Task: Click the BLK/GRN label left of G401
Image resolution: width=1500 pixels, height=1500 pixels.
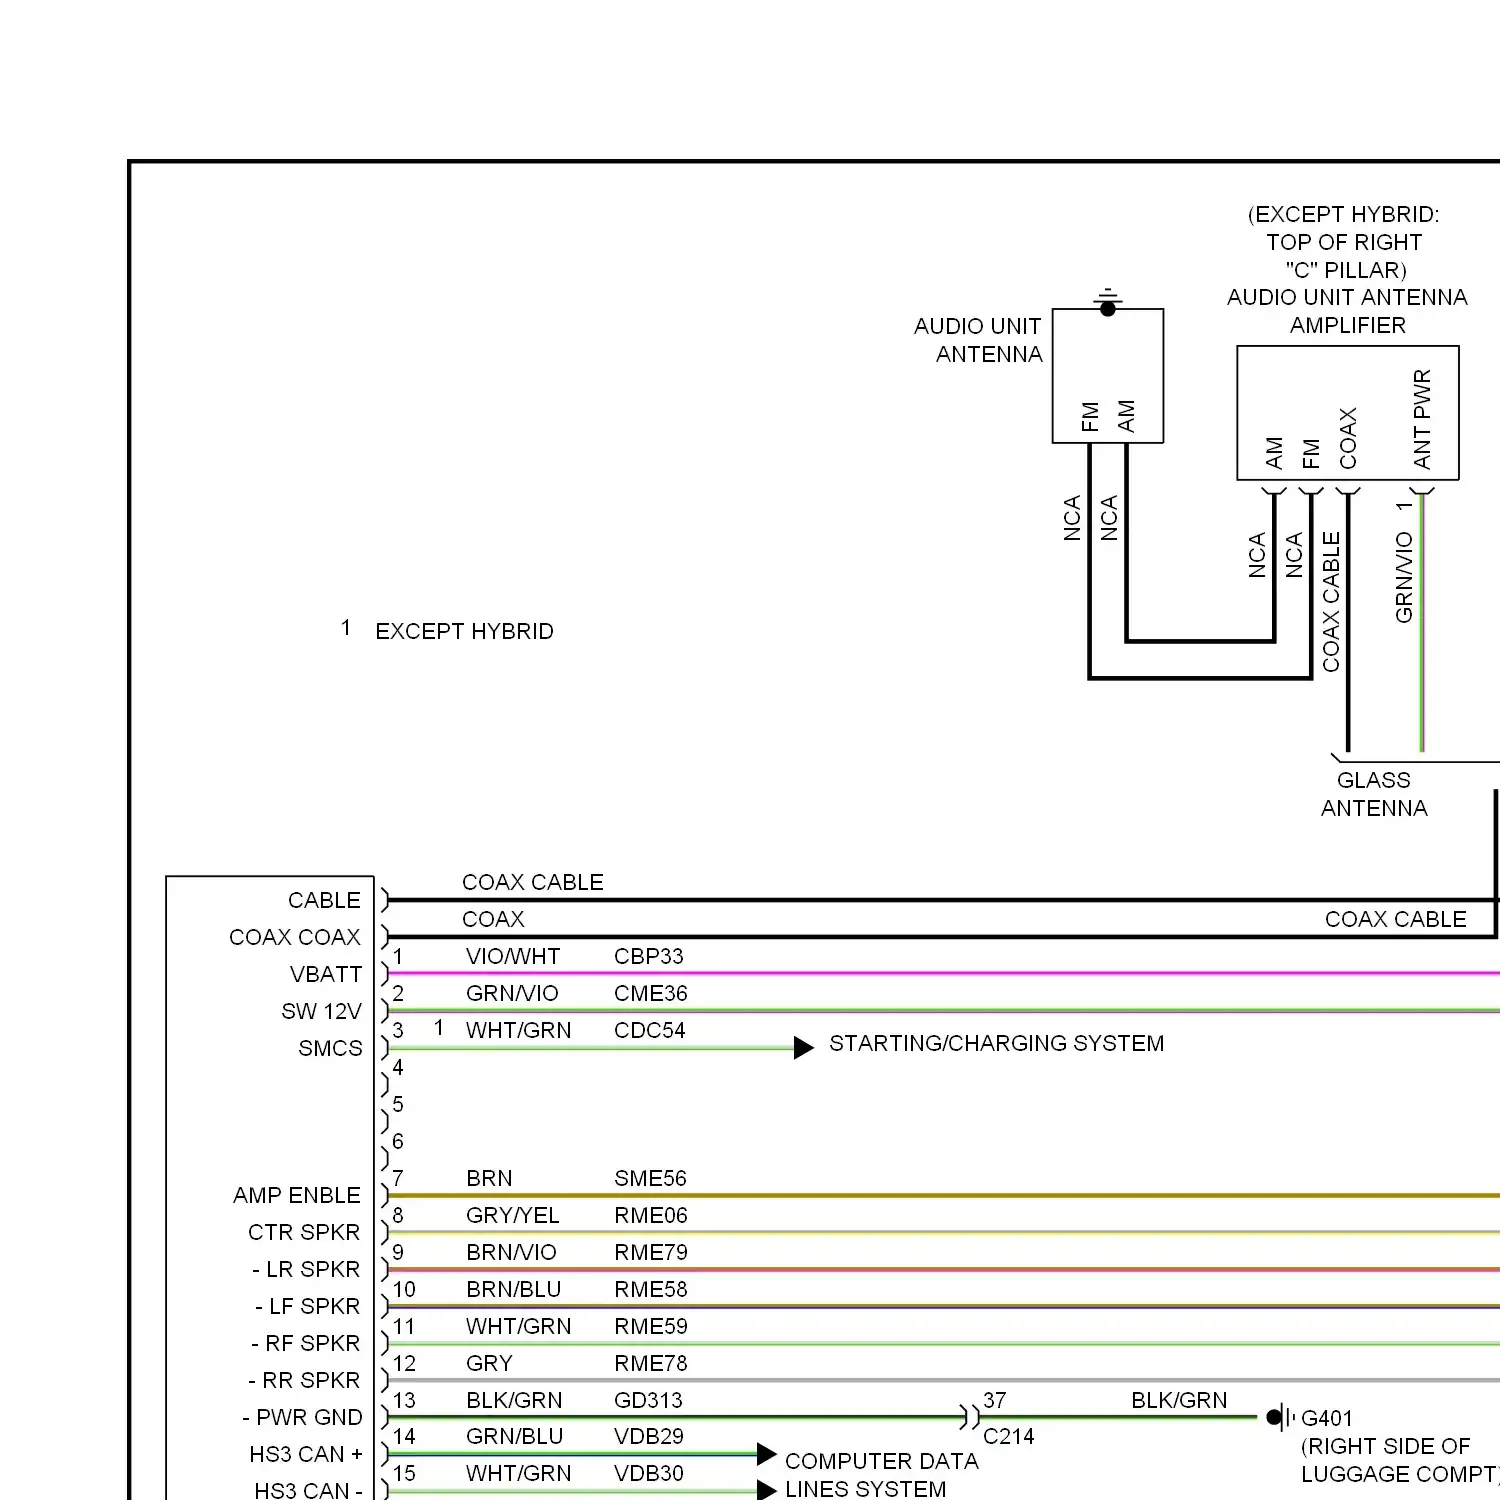Action: tap(1179, 1400)
